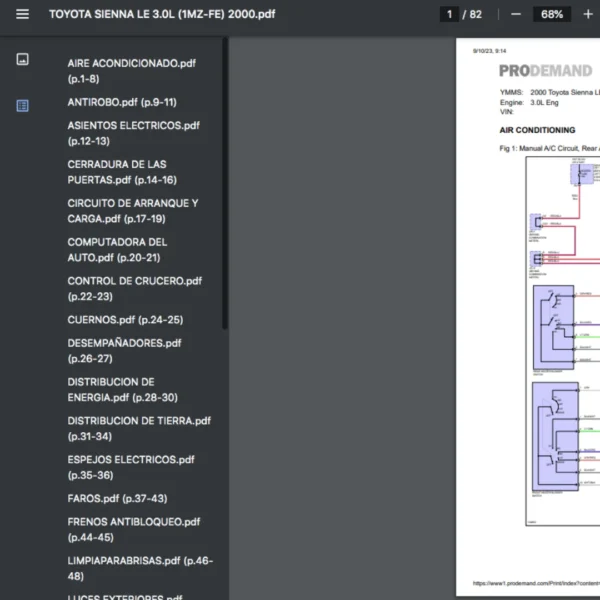Screen dimensions: 600x600
Task: Open ASIENTOS ELECTRICOS.pdf outline entry
Action: [x=133, y=133]
